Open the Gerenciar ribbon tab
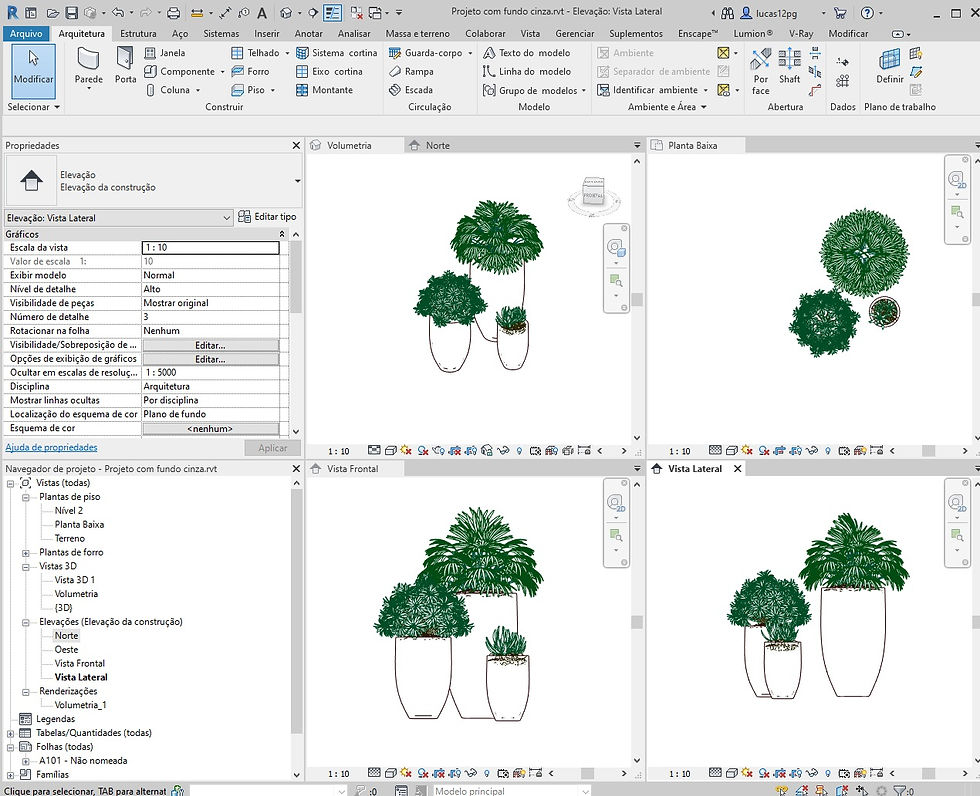 tap(574, 33)
